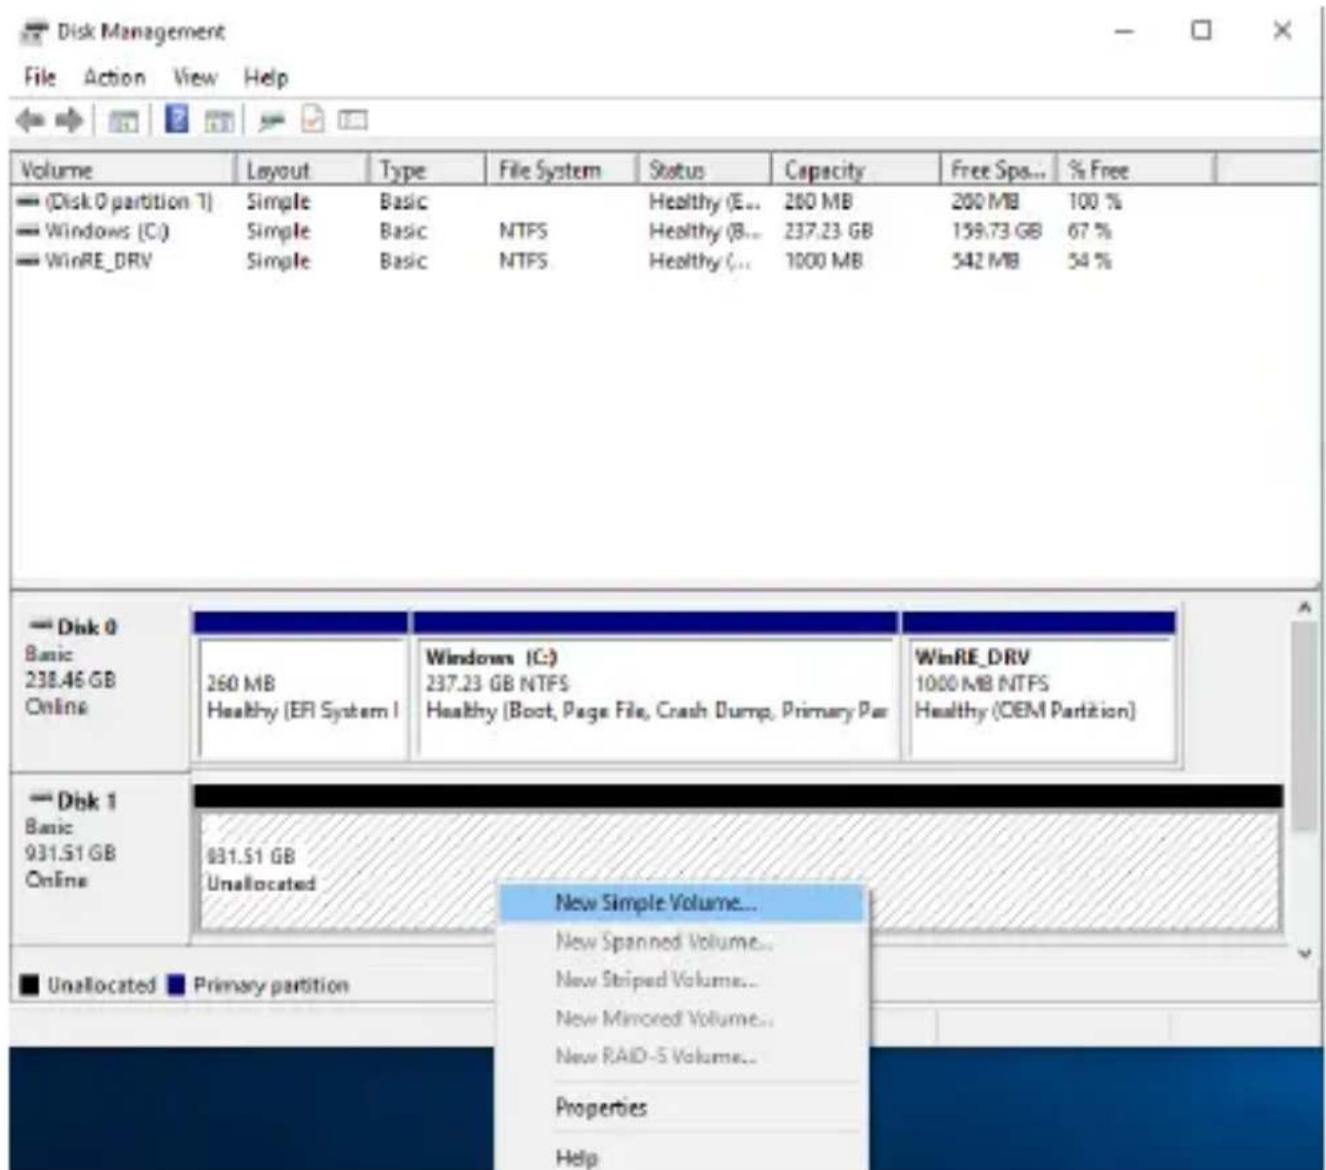Click the 237.23 GB capacity cell
This screenshot has height=1170, width=1326.
828,232
